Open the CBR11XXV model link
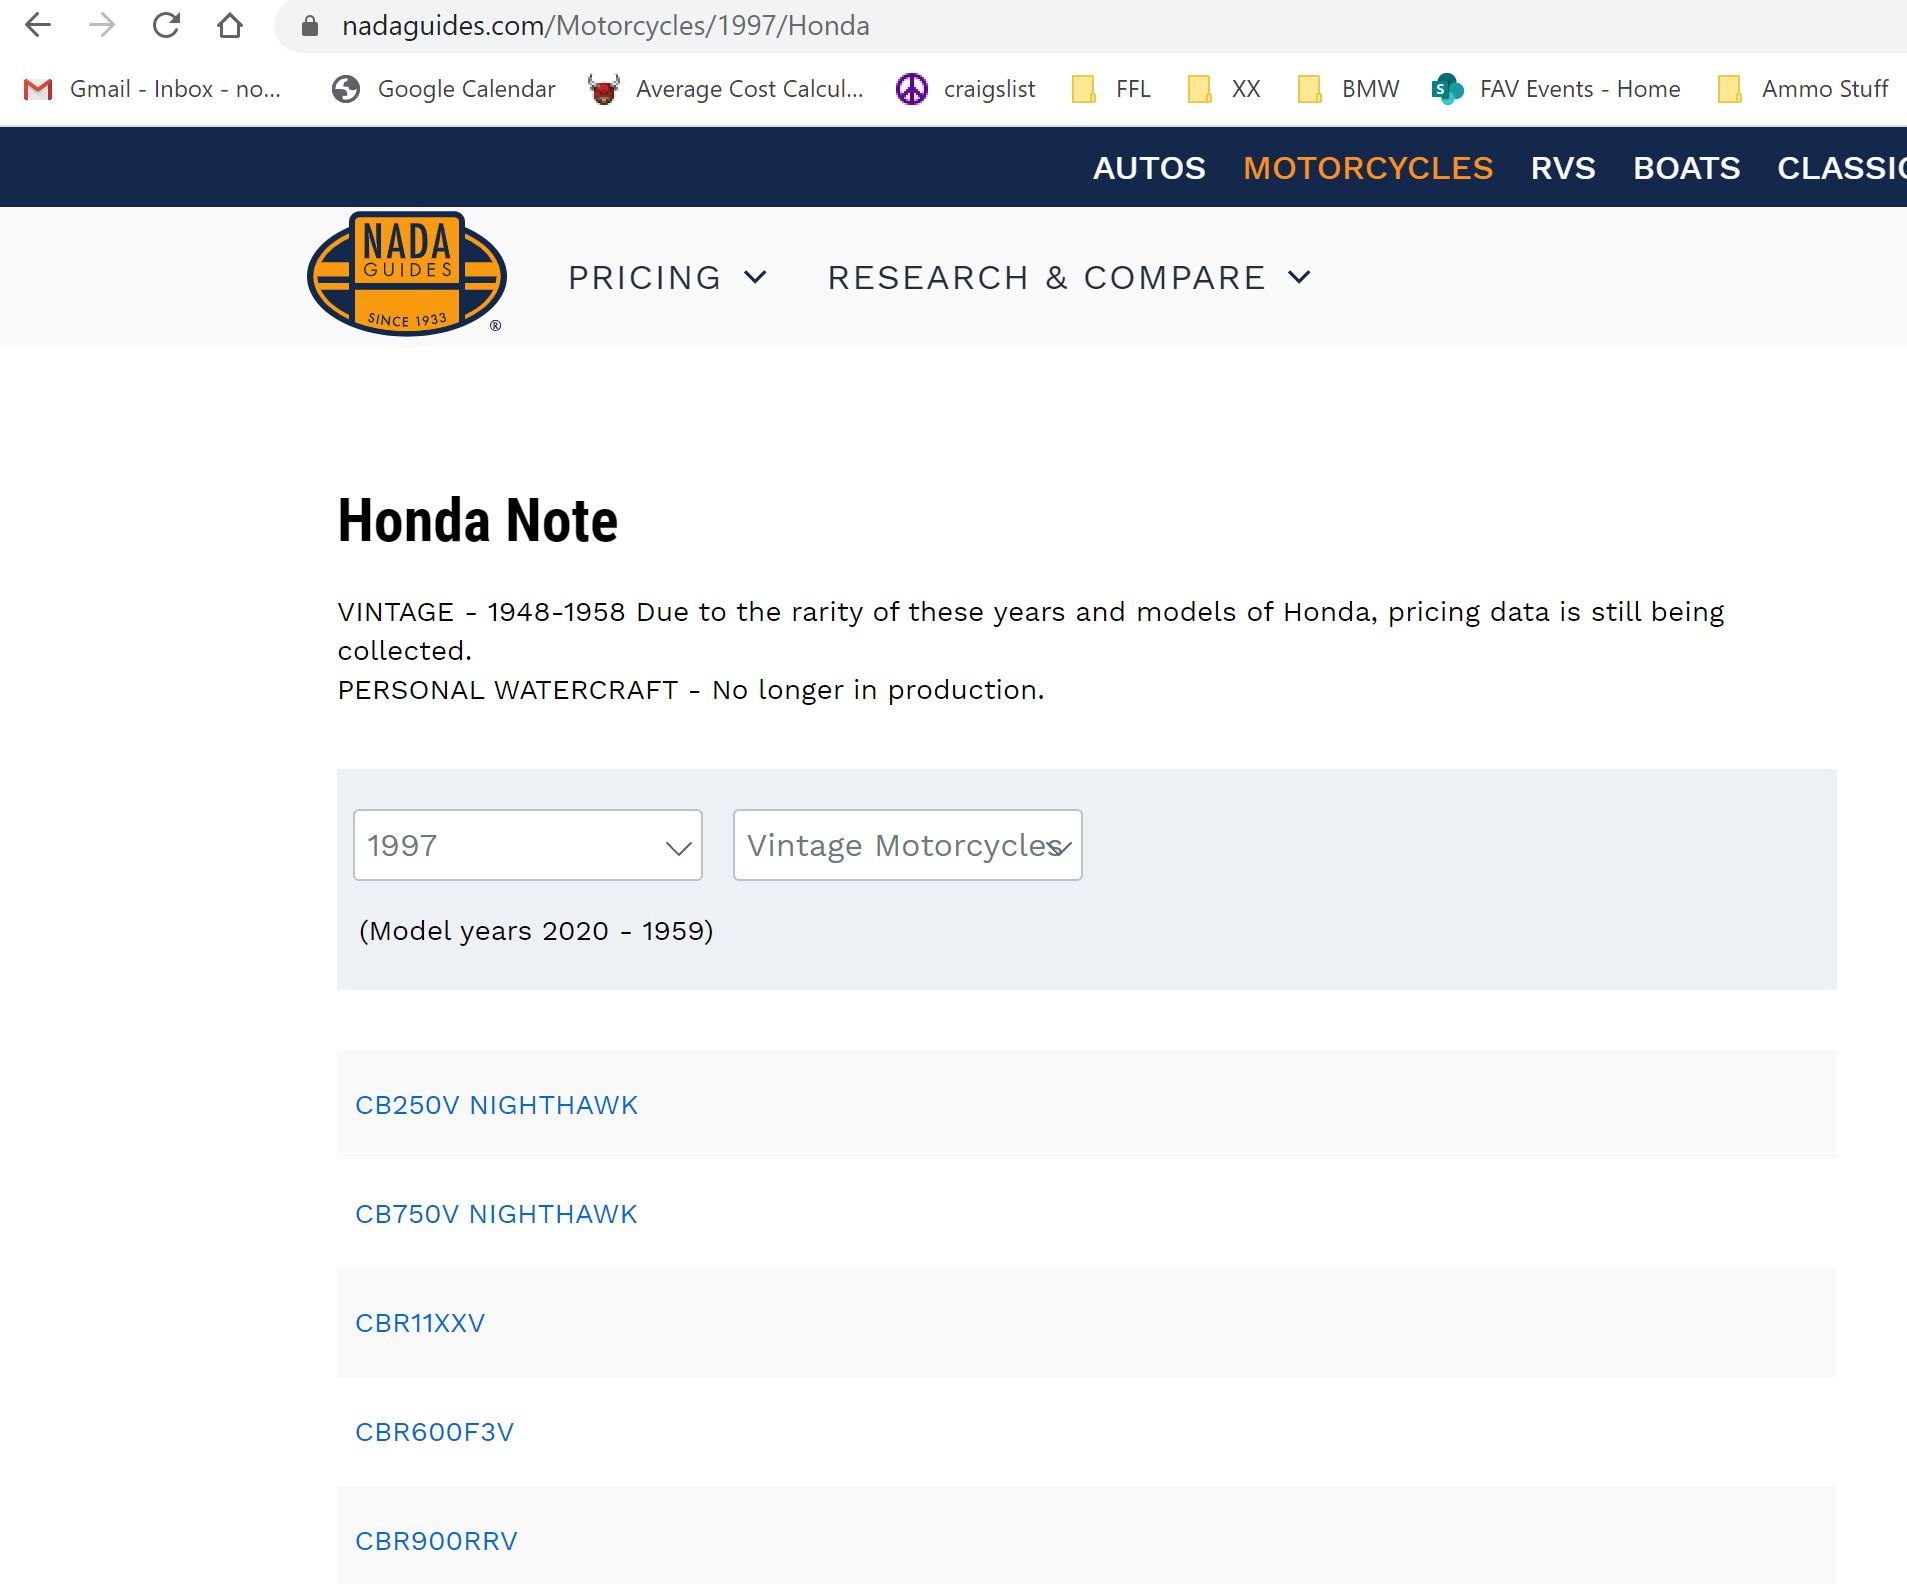The height and width of the screenshot is (1584, 1907). click(x=420, y=1323)
